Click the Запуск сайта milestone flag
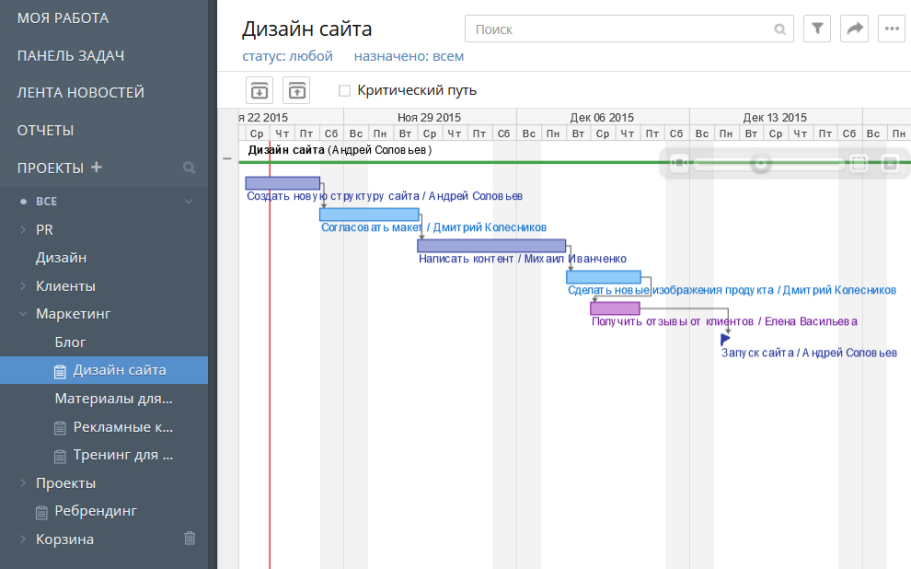Screen dimensions: 911x569 (x=725, y=339)
